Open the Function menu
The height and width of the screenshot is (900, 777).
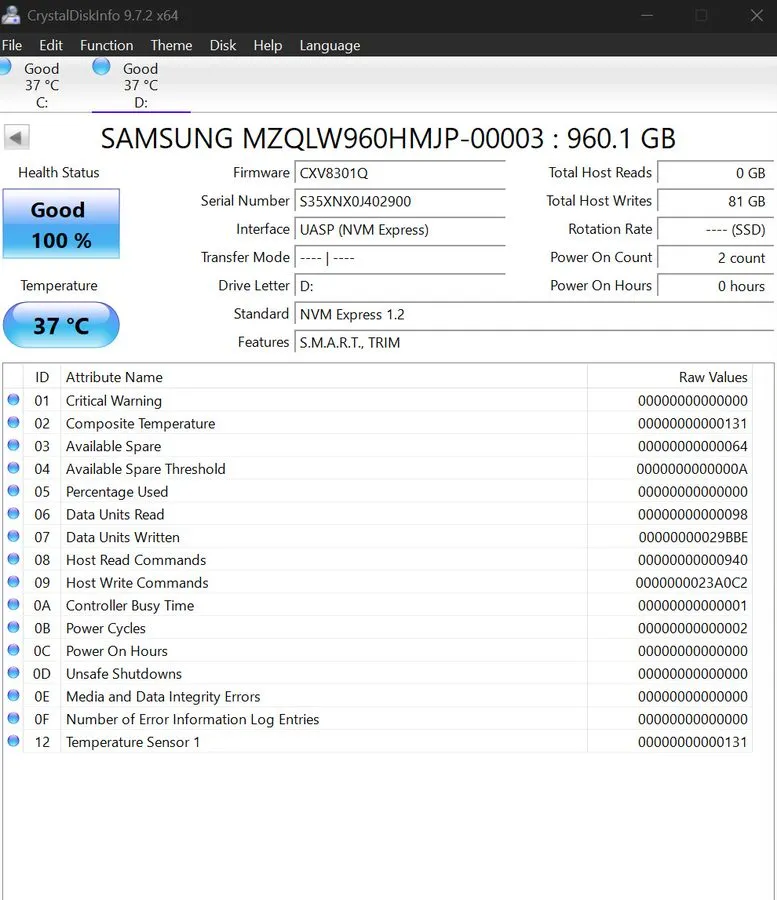[106, 45]
